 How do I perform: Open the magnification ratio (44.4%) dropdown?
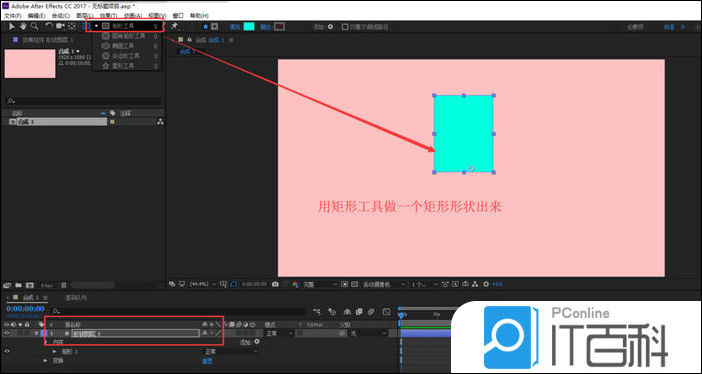203,284
